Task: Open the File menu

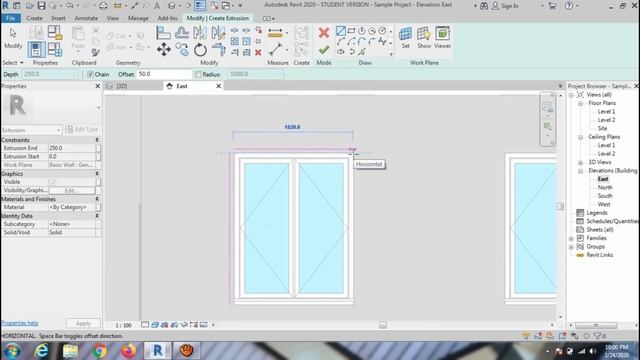Action: coord(11,18)
